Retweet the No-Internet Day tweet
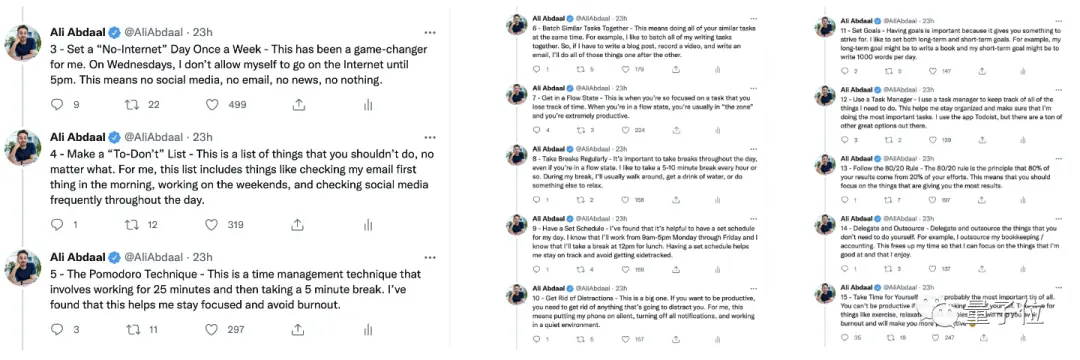Viewport: 1080px width, 360px height. (132, 105)
